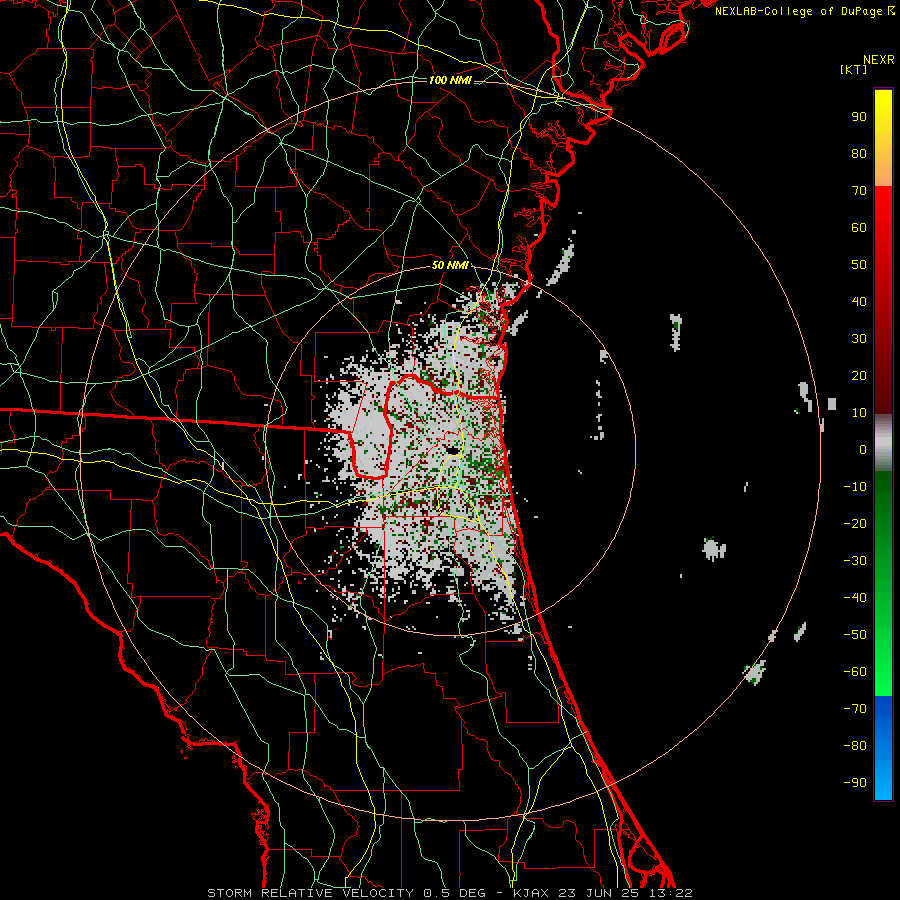
Task: Click the Storm Relative Velocity caption at bottom
Action: (449, 893)
